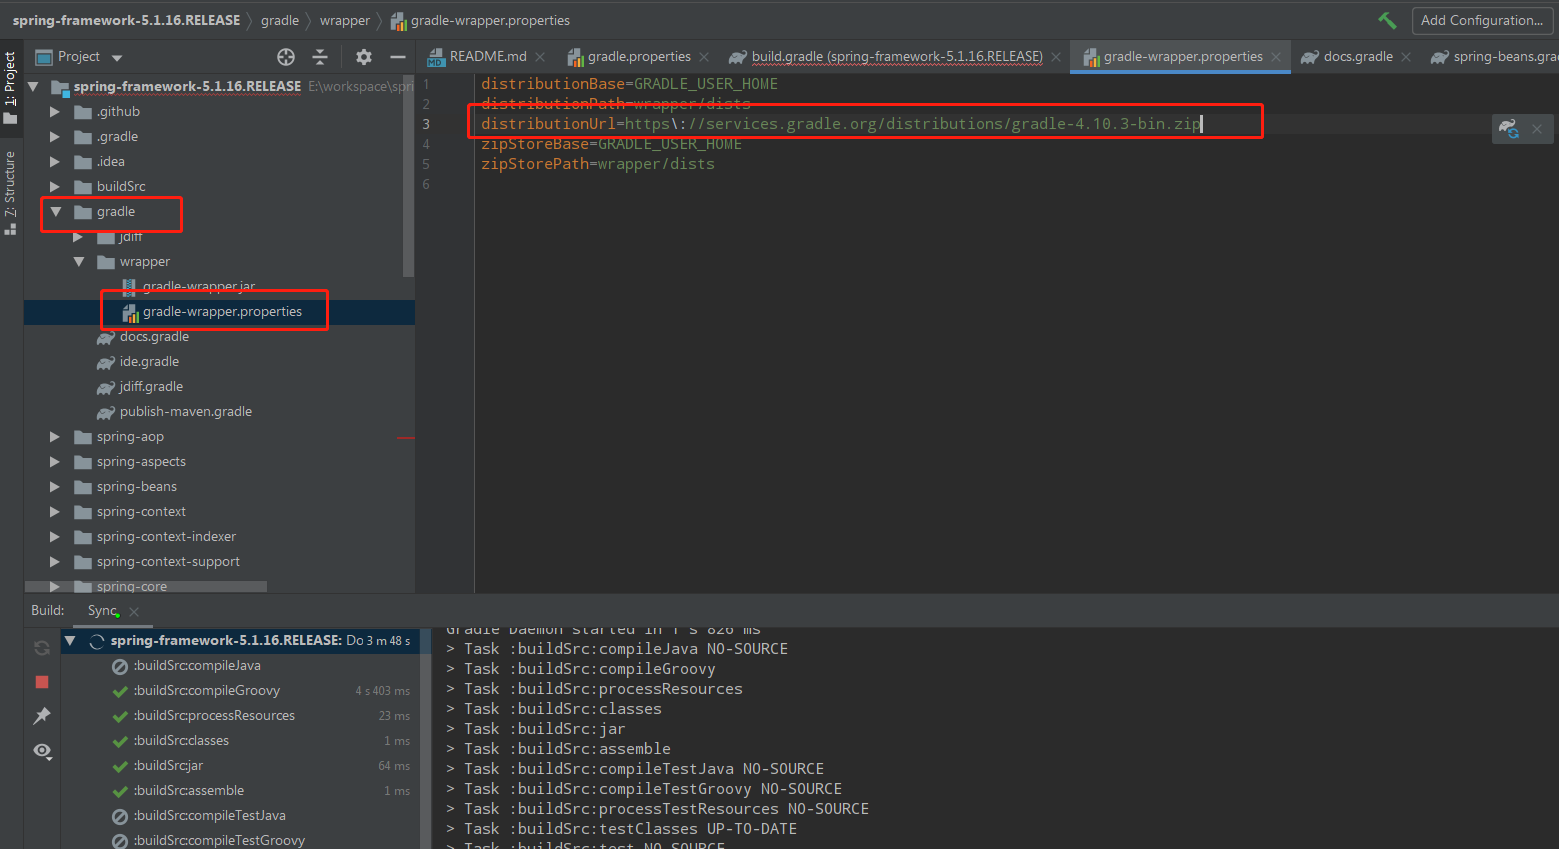Close the gradle.properties tab
The width and height of the screenshot is (1559, 849).
(x=704, y=57)
